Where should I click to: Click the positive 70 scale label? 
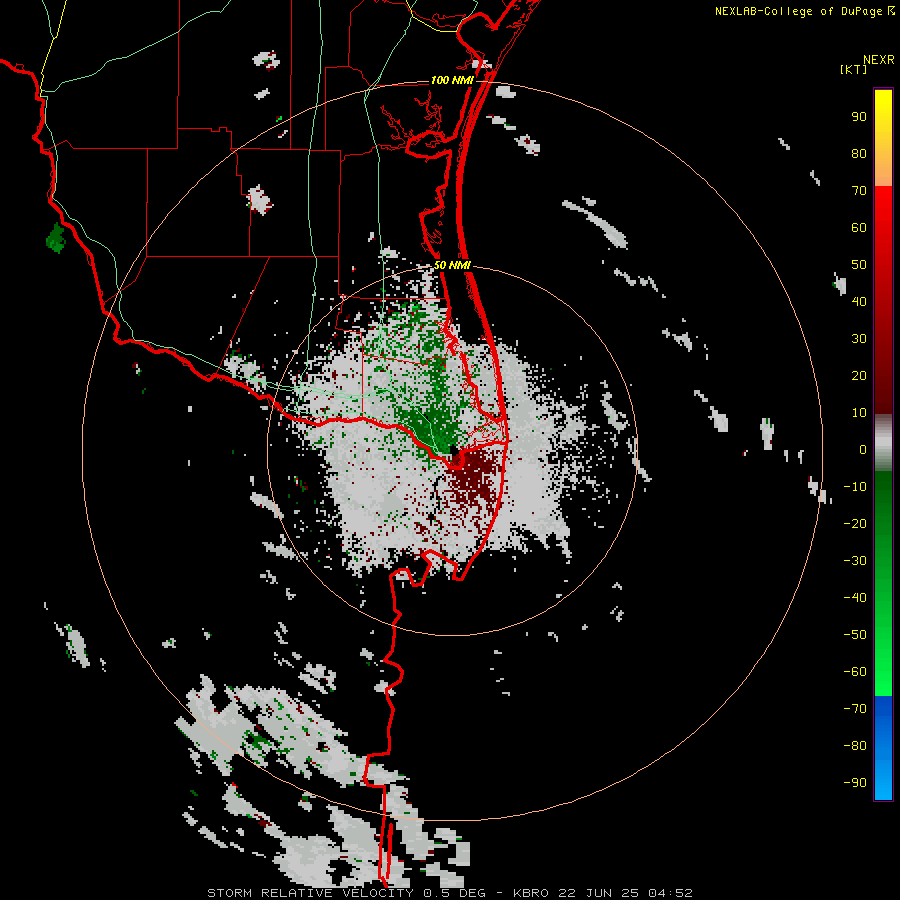(x=859, y=191)
